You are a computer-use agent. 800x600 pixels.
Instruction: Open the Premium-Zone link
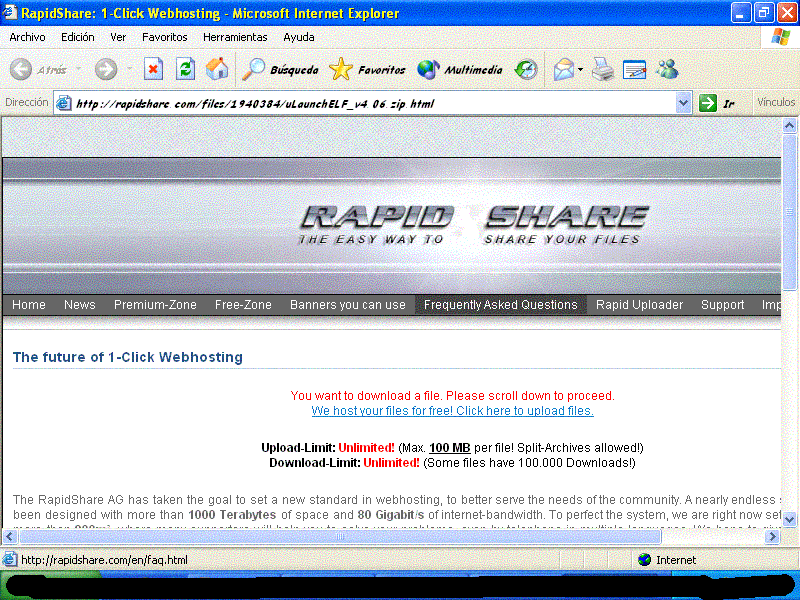coord(155,305)
